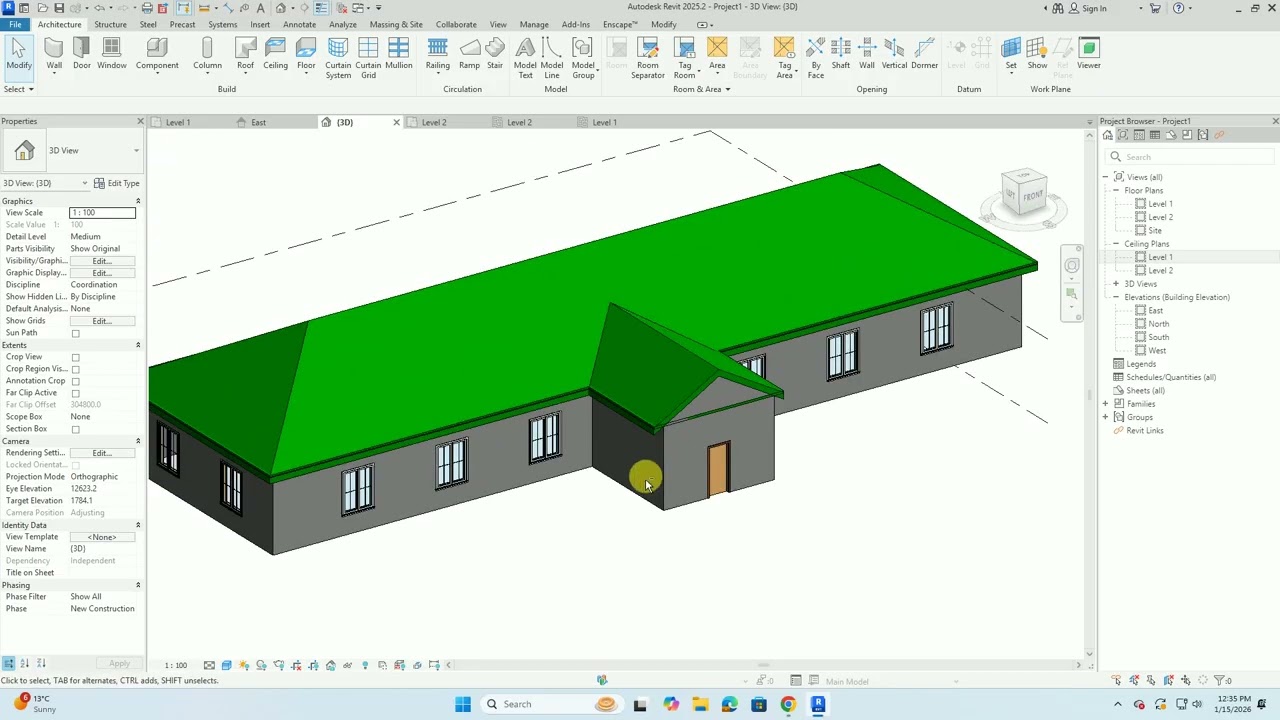The width and height of the screenshot is (1280, 720).
Task: Select the Tag Room tool
Action: click(685, 58)
